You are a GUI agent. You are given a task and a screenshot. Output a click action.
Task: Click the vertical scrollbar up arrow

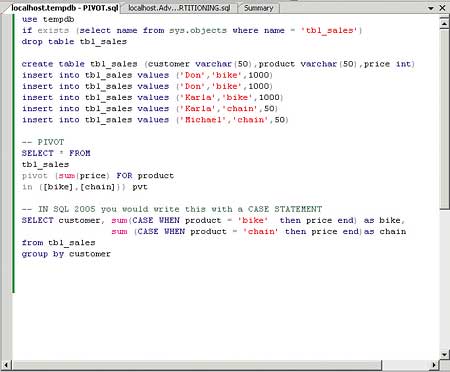pos(444,23)
